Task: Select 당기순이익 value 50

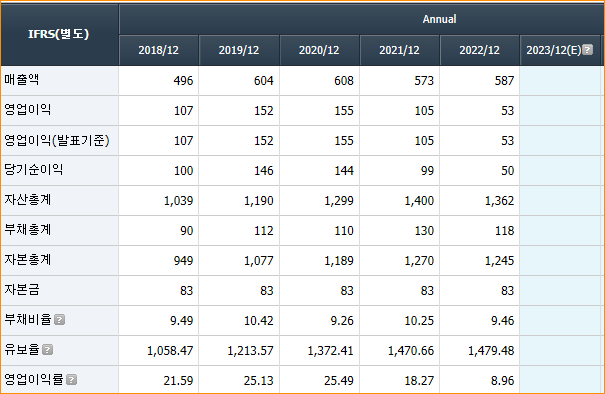Action: (x=507, y=171)
